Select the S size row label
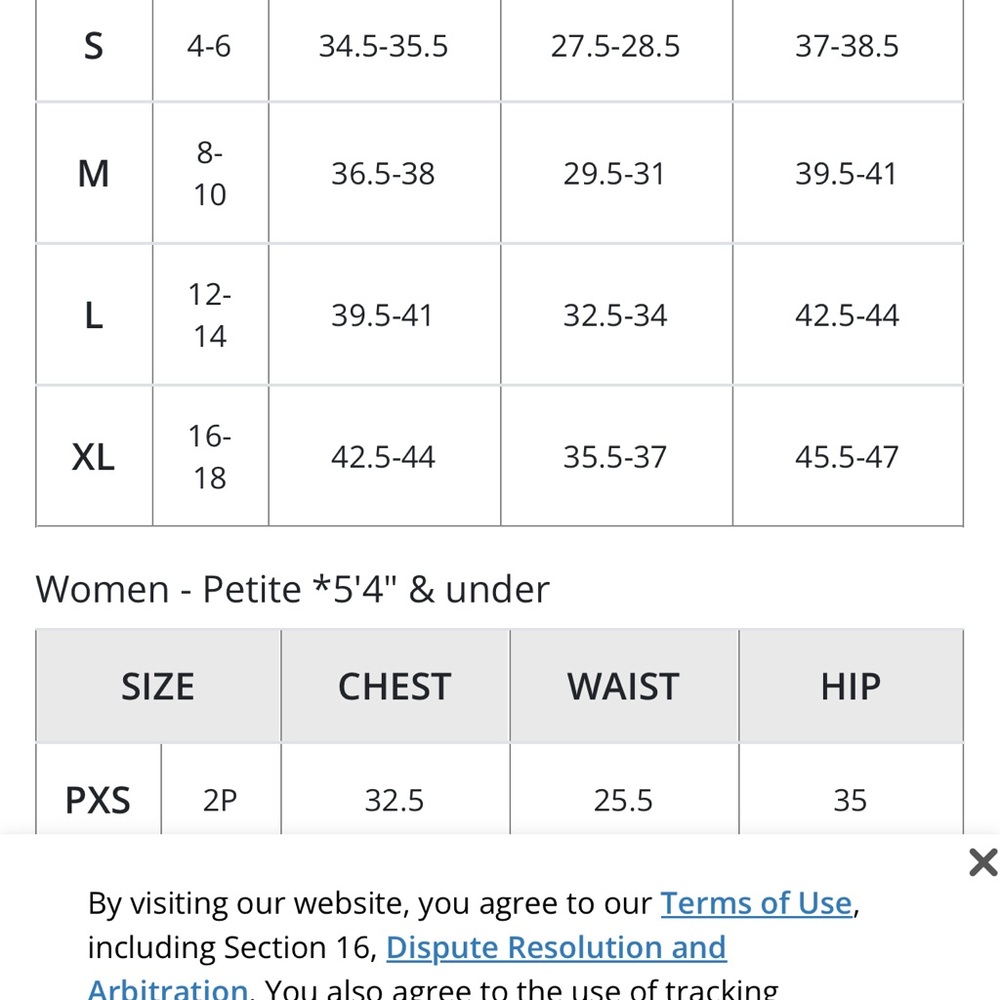 click(94, 47)
